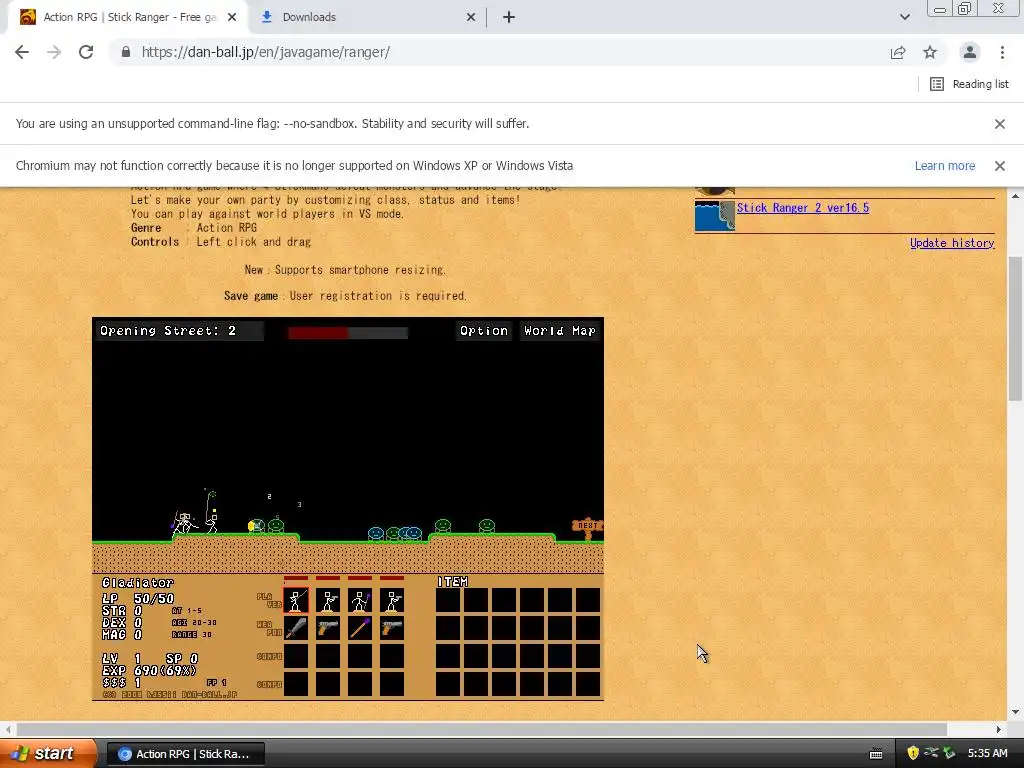Image resolution: width=1024 pixels, height=768 pixels.
Task: Reload the current page
Action: point(86,52)
